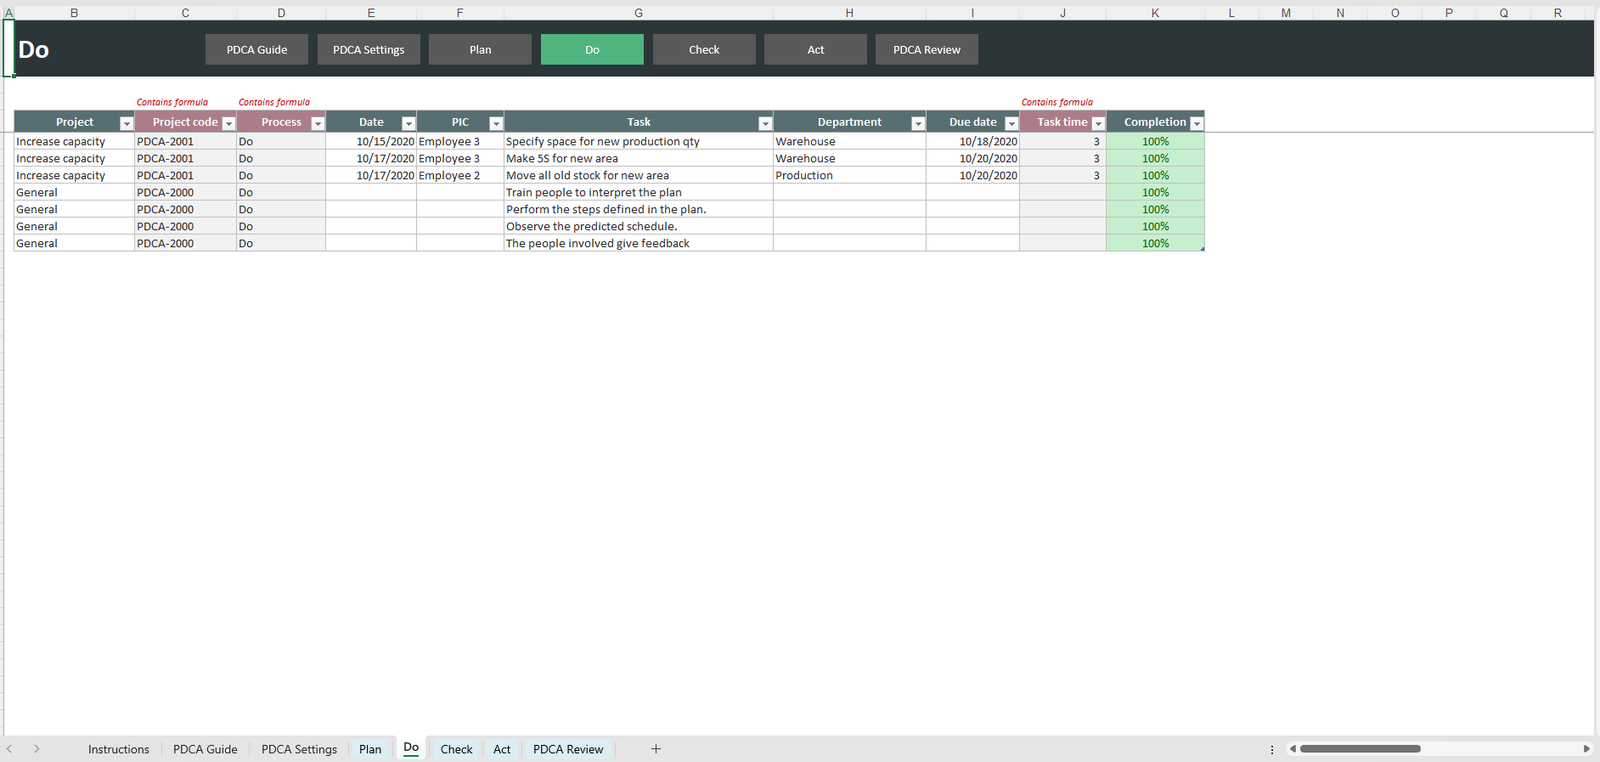Screen dimensions: 1600x762
Task: Expand the Due date filter arrow
Action: pos(1011,123)
